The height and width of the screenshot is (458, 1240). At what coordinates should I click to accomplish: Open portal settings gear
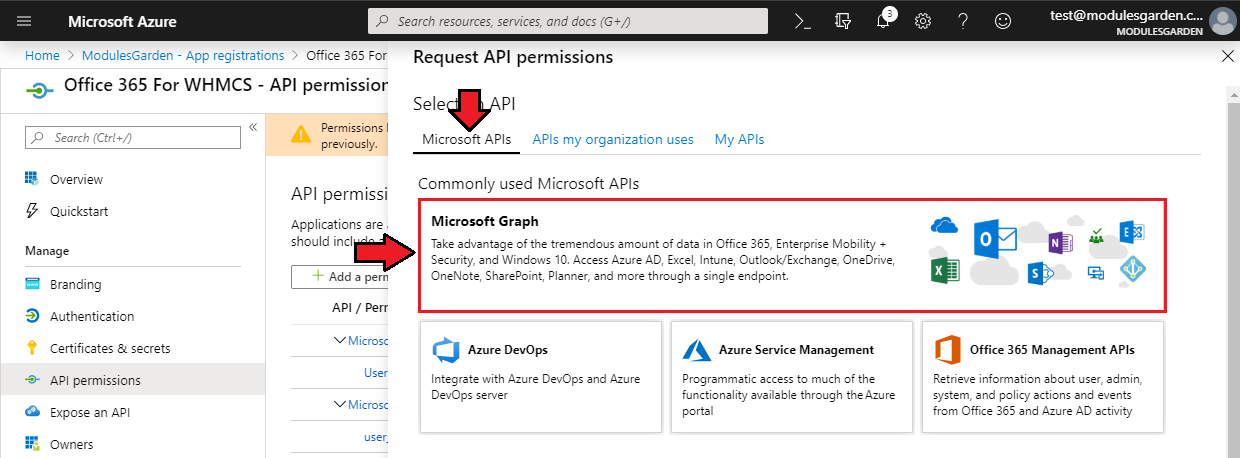click(x=923, y=21)
